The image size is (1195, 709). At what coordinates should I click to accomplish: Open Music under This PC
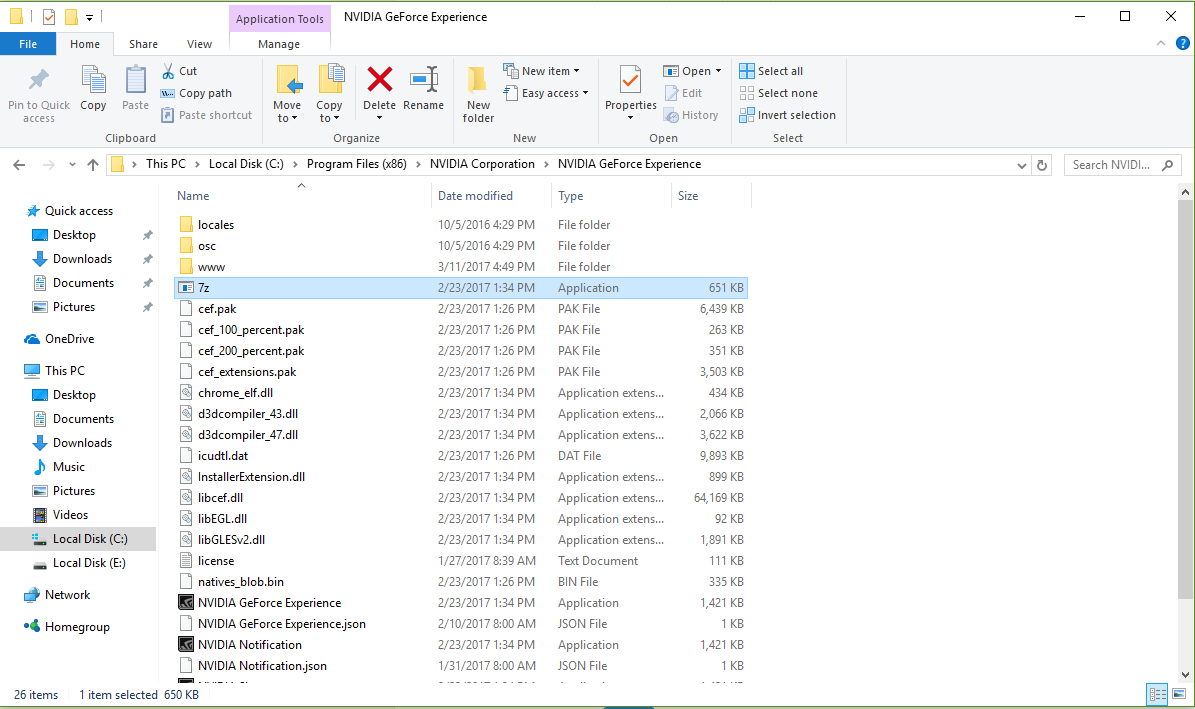[69, 467]
